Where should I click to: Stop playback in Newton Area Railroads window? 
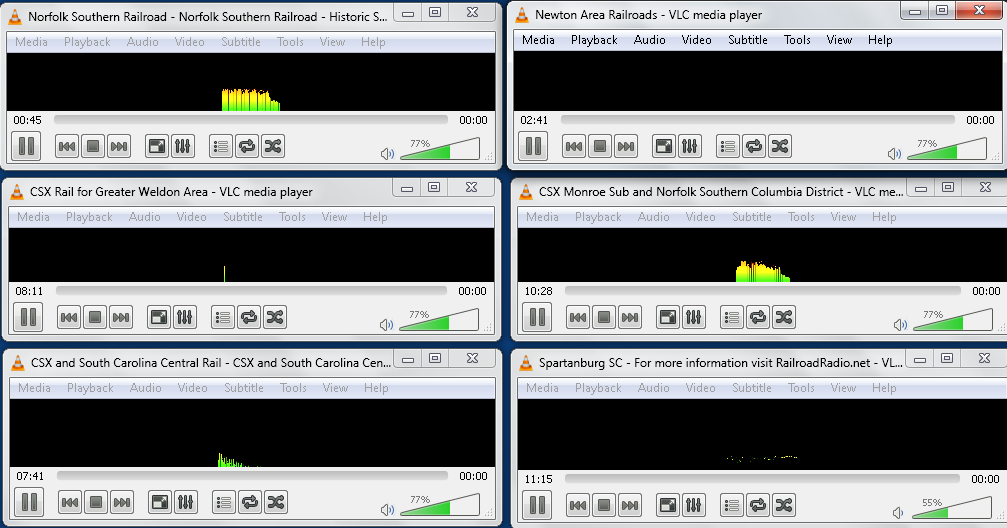[600, 146]
